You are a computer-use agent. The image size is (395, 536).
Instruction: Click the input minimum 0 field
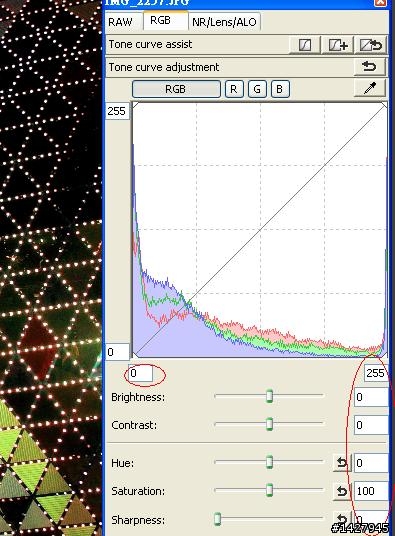140,373
